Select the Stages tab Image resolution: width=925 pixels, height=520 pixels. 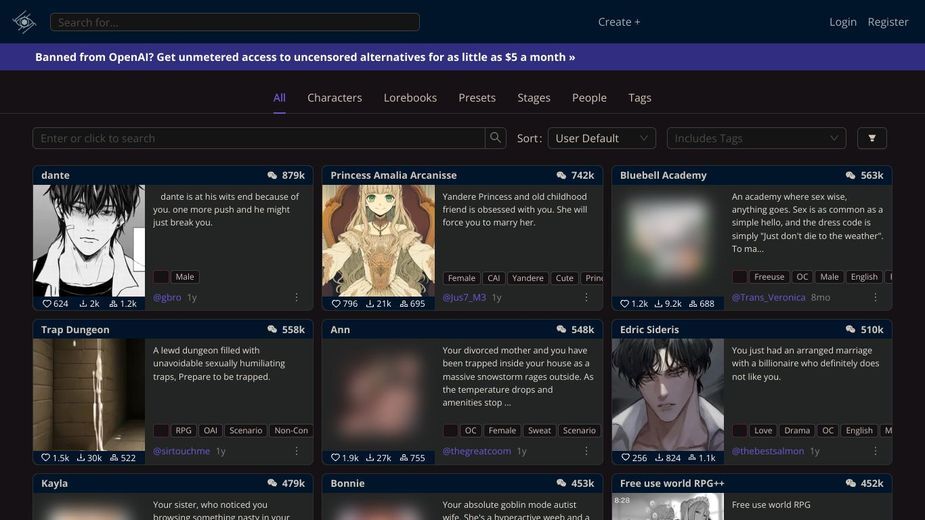click(534, 98)
